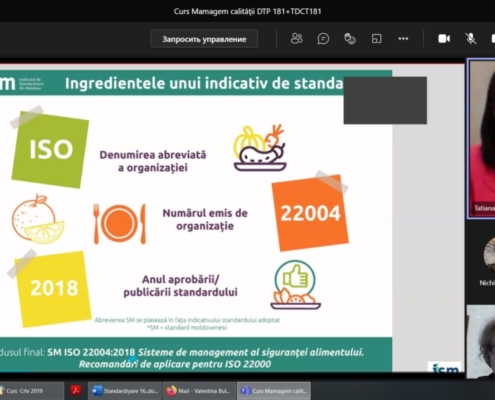Click the orange 22004 note on slide
Image resolution: width=495 pixels, height=400 pixels.
tap(310, 213)
